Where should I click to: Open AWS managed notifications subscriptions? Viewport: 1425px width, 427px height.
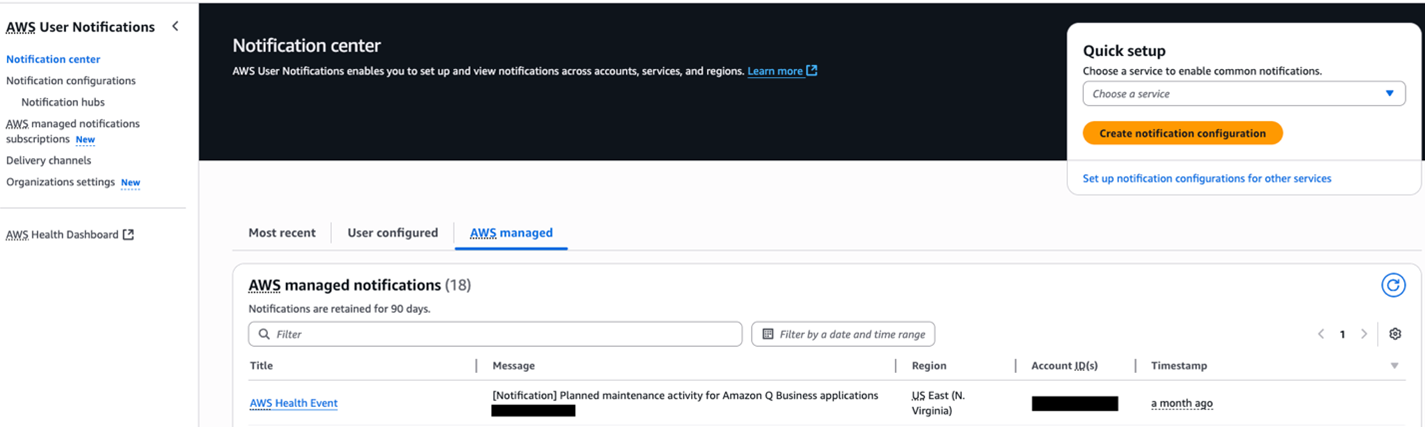73,131
